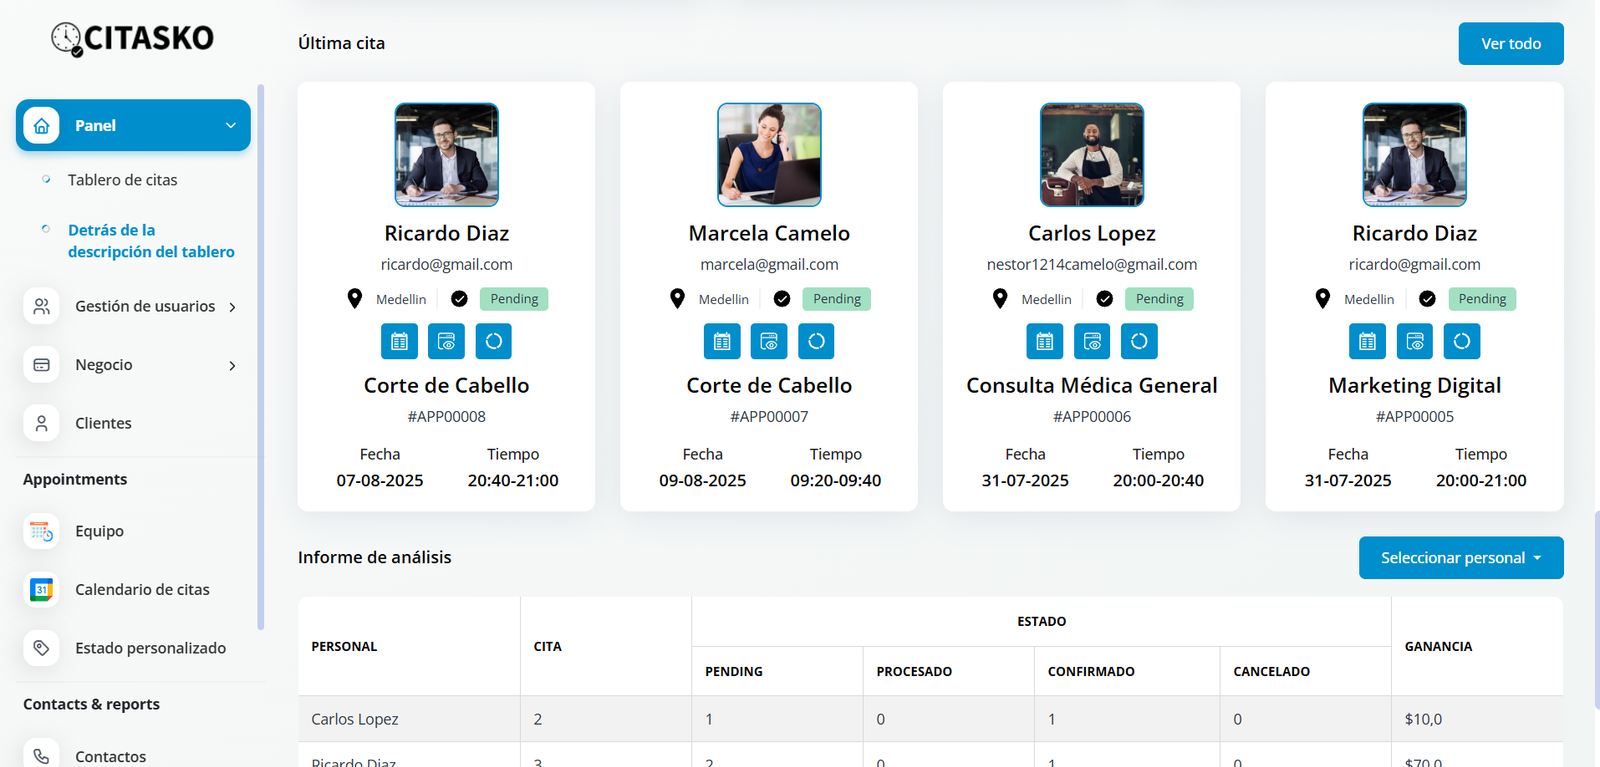
Task: Open view-details eye icon on Marketing Digital card
Action: pos(1415,341)
